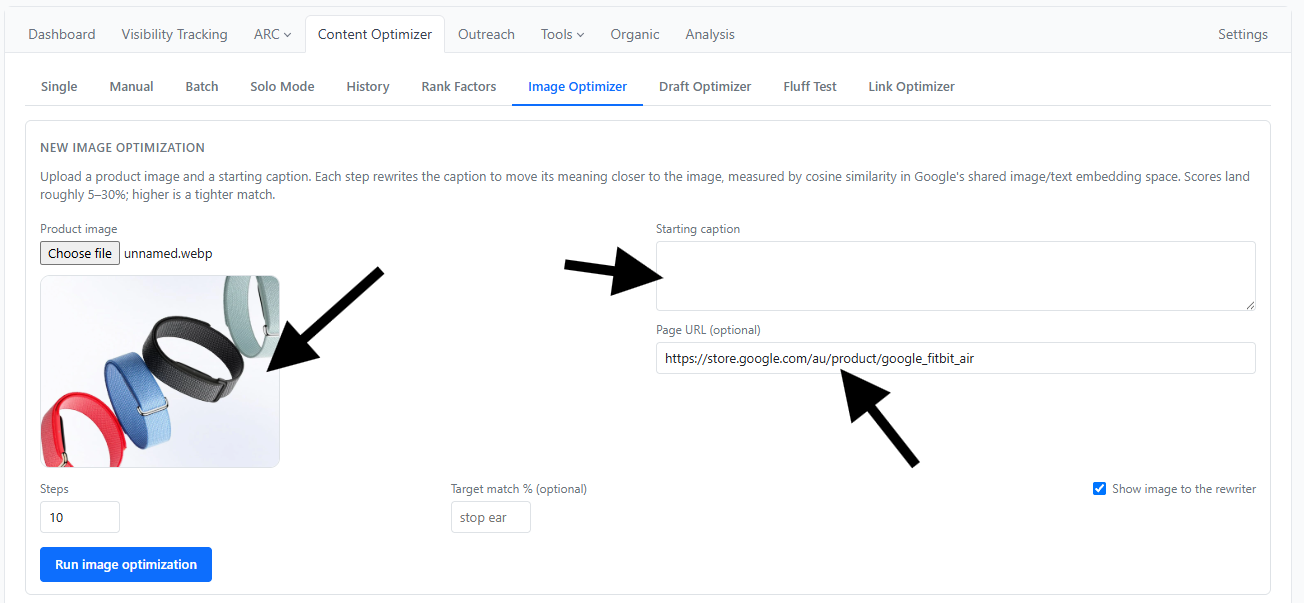Open Settings in the top bar

pos(1243,34)
